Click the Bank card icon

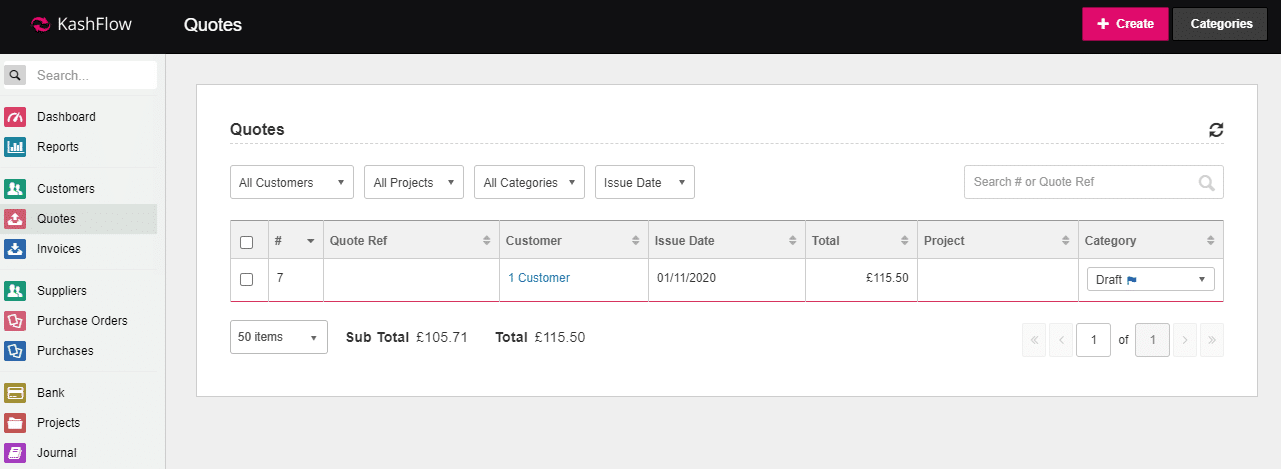[15, 393]
